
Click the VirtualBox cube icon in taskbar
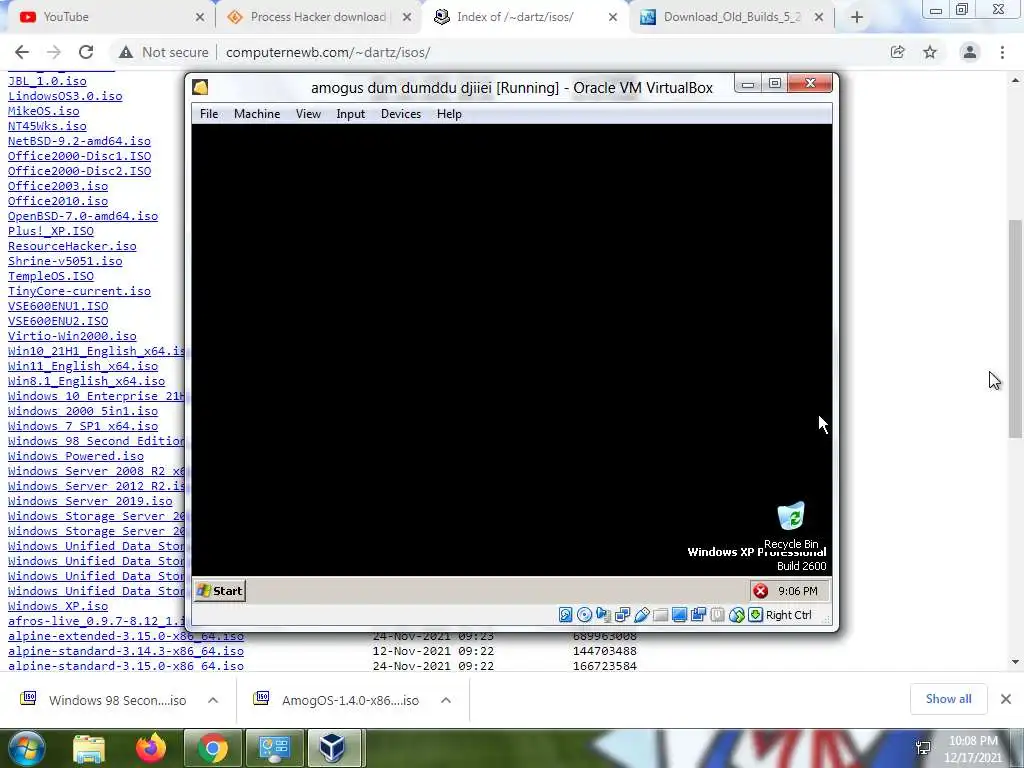pos(332,748)
